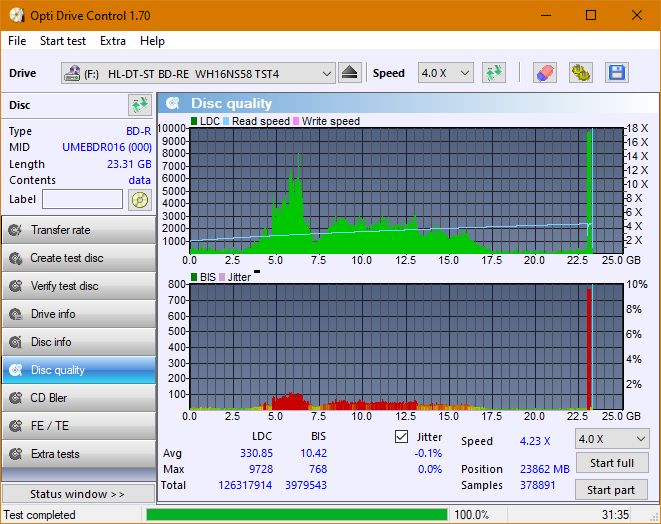Screen dimensions: 661x524
Task: Eject the disc with the eject icon
Action: pyautogui.click(x=349, y=73)
